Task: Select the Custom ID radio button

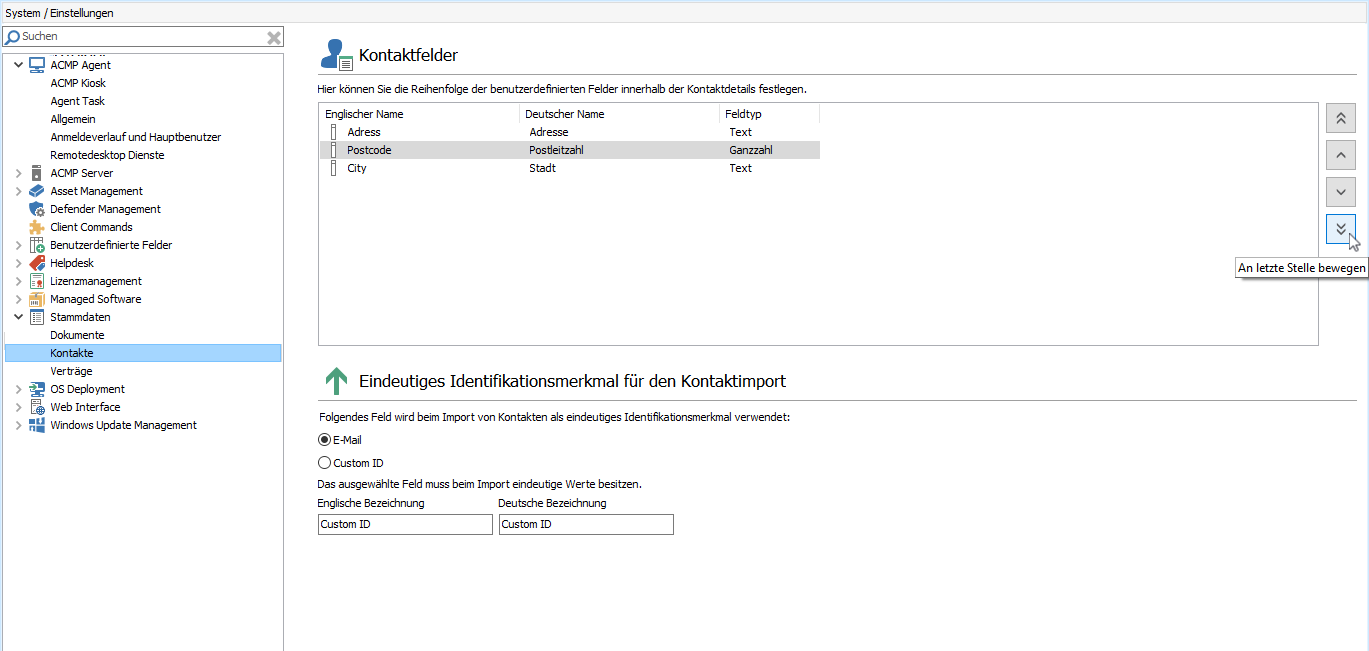Action: [x=324, y=463]
